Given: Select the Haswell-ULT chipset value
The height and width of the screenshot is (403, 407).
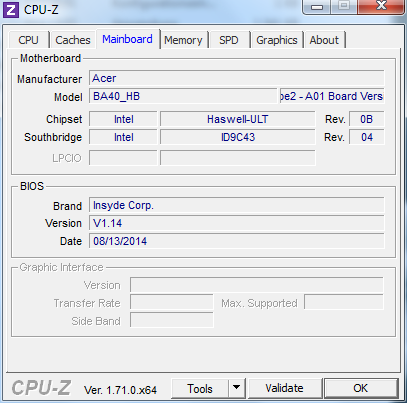Looking at the screenshot, I should (x=237, y=119).
